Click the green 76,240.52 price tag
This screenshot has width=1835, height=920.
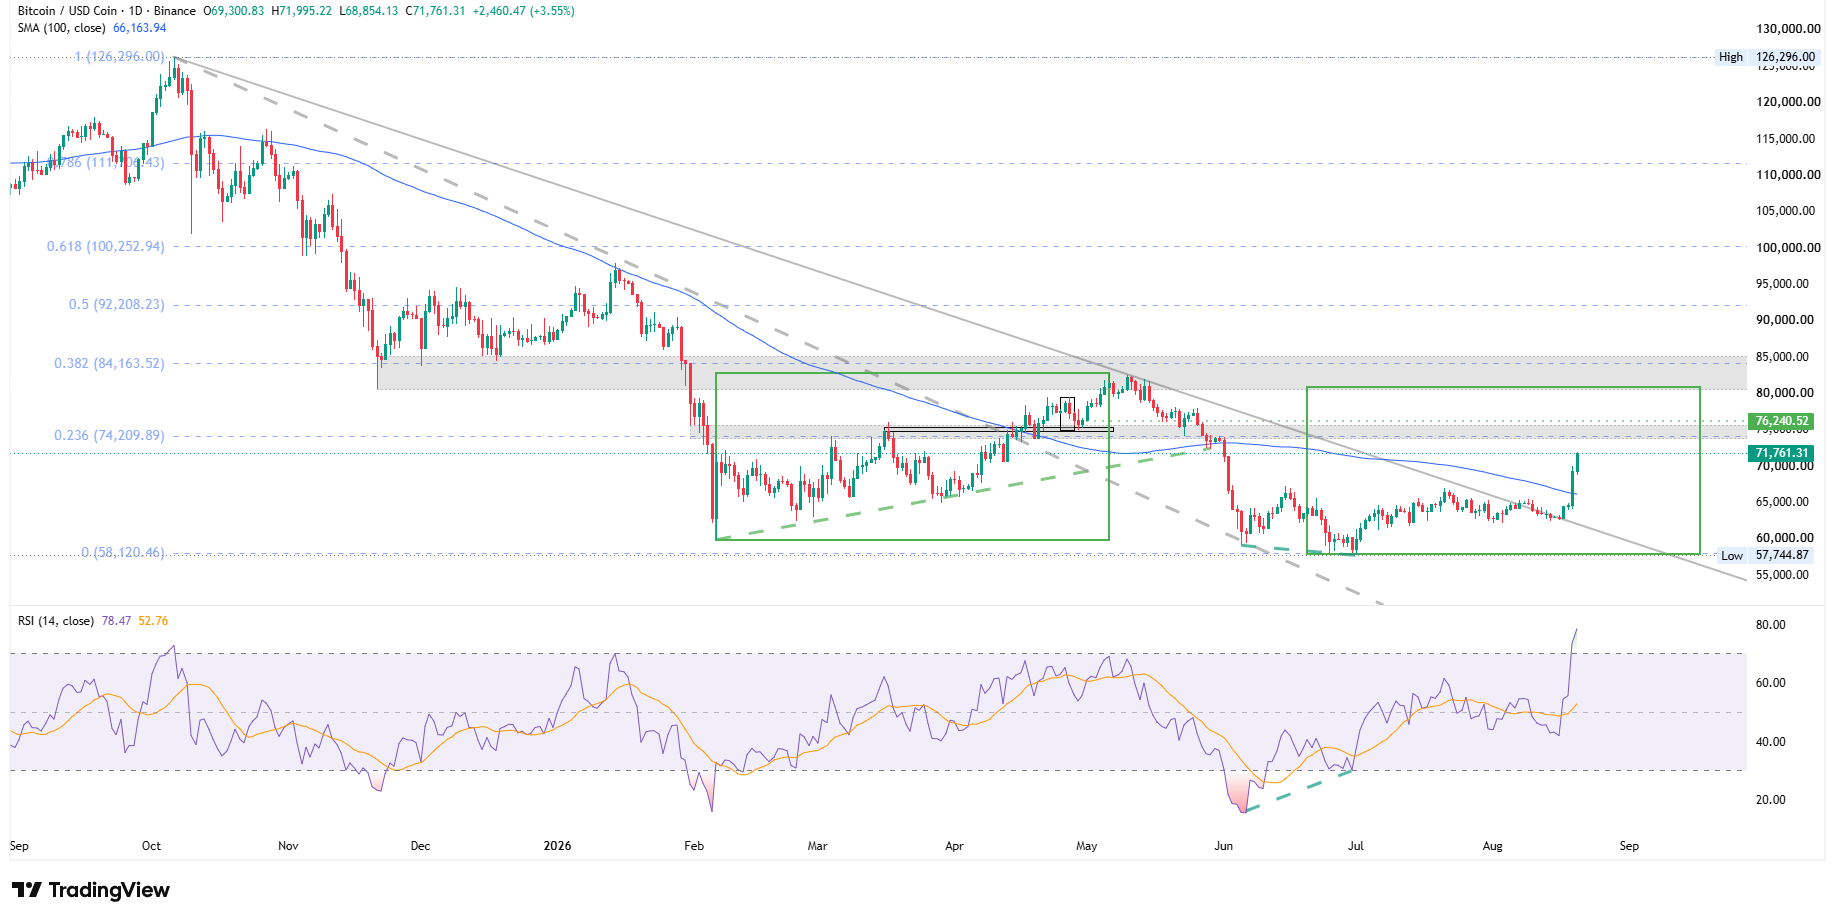pyautogui.click(x=1780, y=421)
